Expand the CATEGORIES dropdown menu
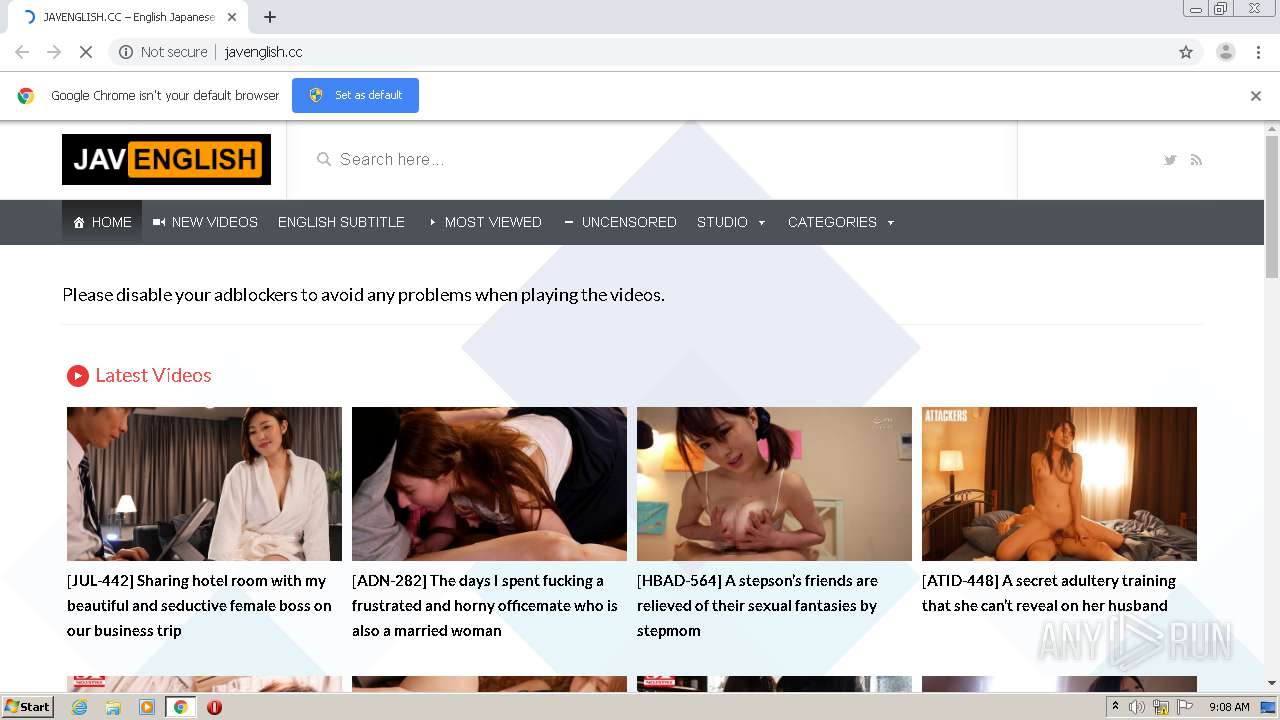 coord(841,222)
